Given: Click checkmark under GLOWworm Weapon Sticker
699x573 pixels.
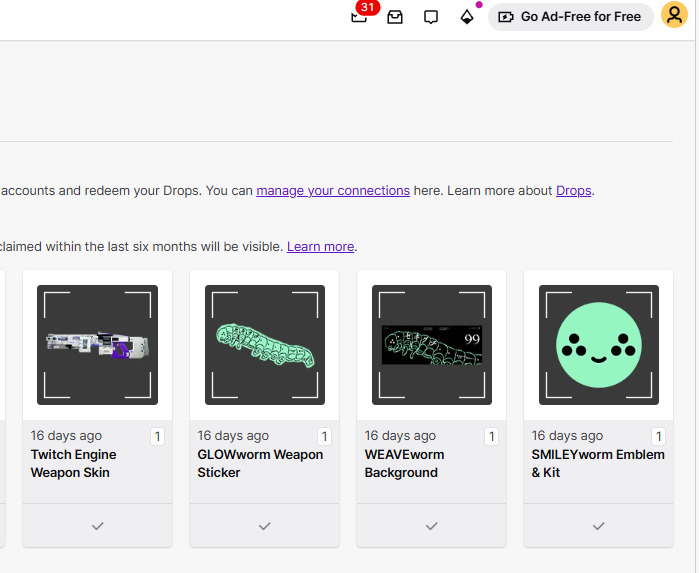Looking at the screenshot, I should pyautogui.click(x=265, y=526).
